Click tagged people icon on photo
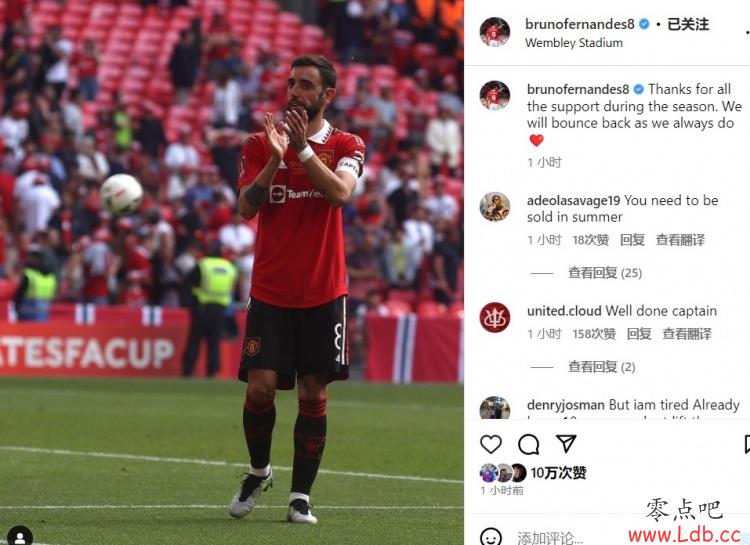Viewport: 750px width, 545px height. pos(20,536)
